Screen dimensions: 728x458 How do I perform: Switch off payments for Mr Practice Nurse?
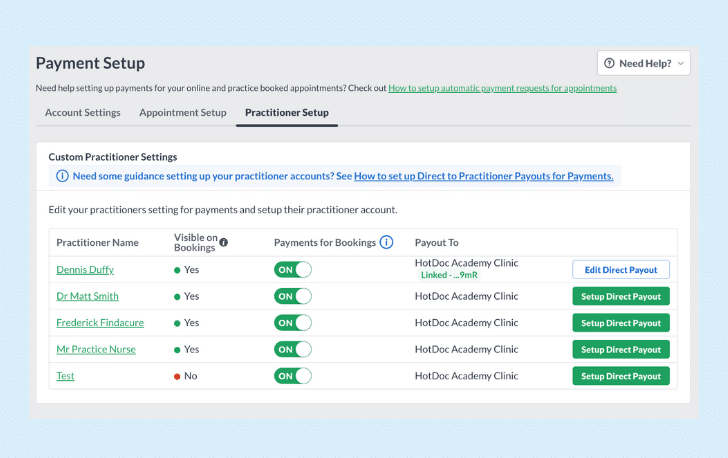(292, 349)
